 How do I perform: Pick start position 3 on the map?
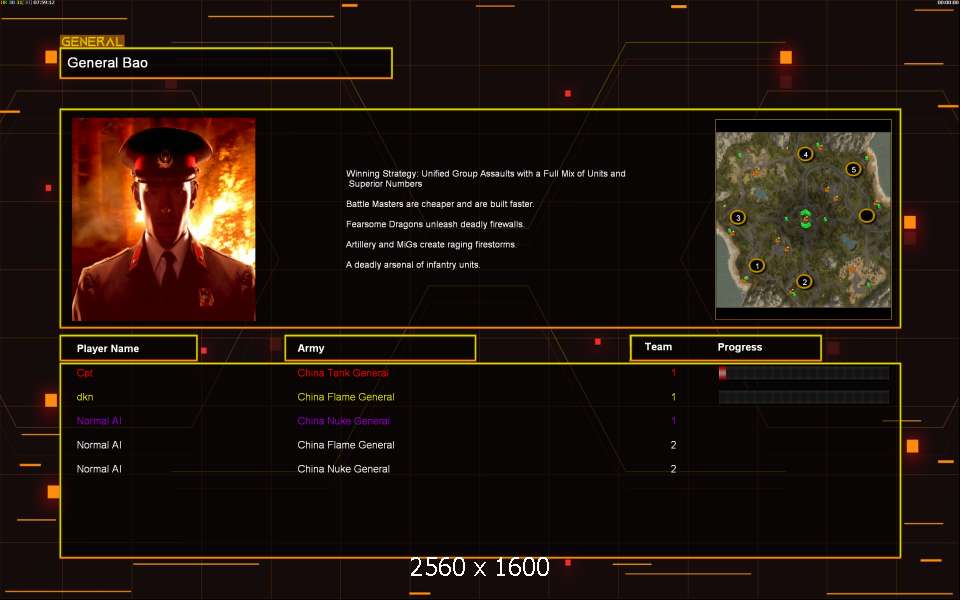pos(738,217)
